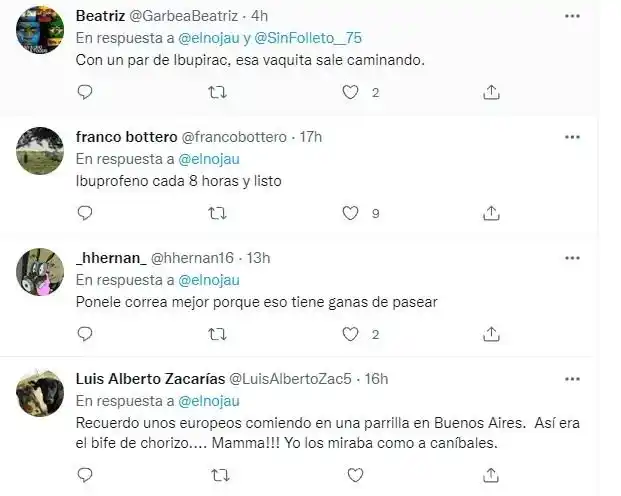621x496 pixels.
Task: Reply to Beatriz's Ibupirac tweet
Action: [85, 92]
